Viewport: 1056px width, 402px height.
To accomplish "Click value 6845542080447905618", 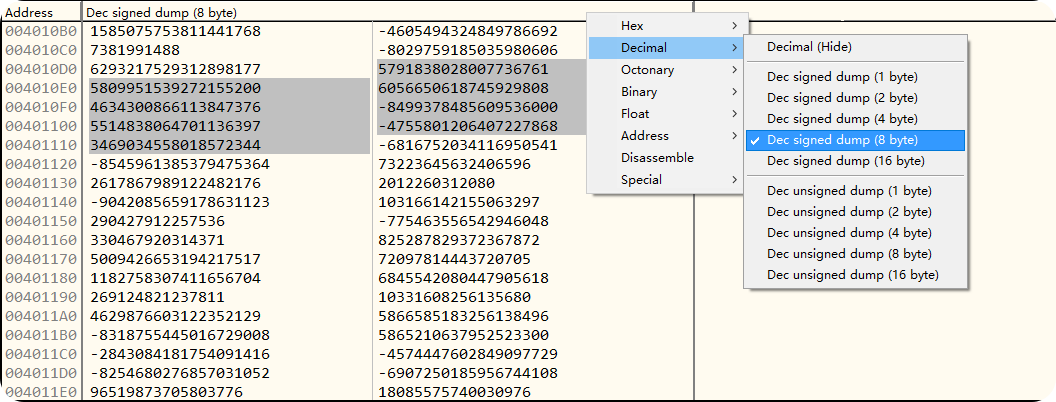I will pyautogui.click(x=463, y=277).
